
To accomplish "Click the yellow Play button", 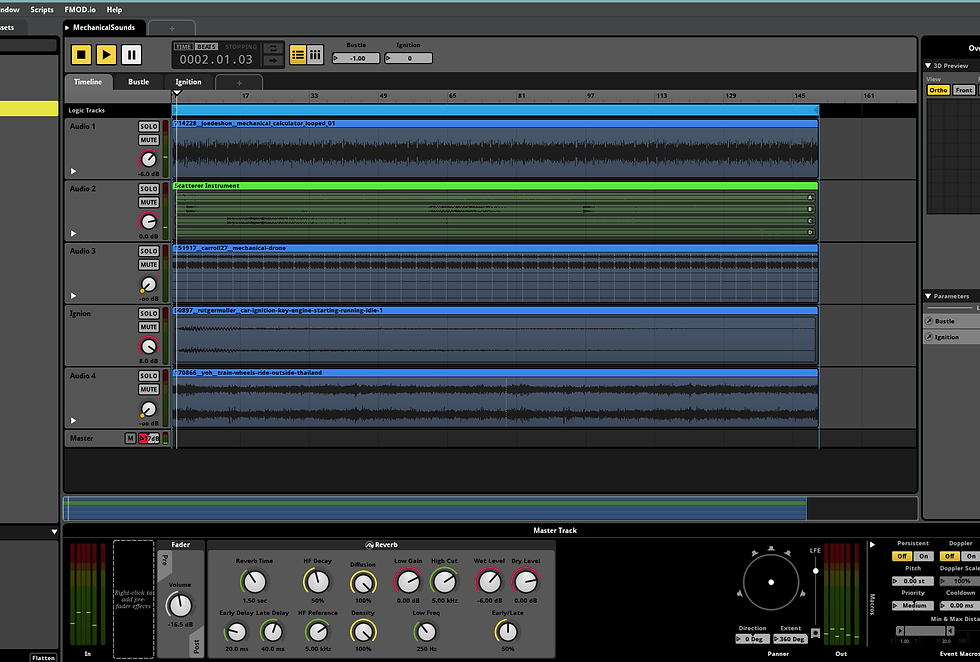I will (106, 55).
